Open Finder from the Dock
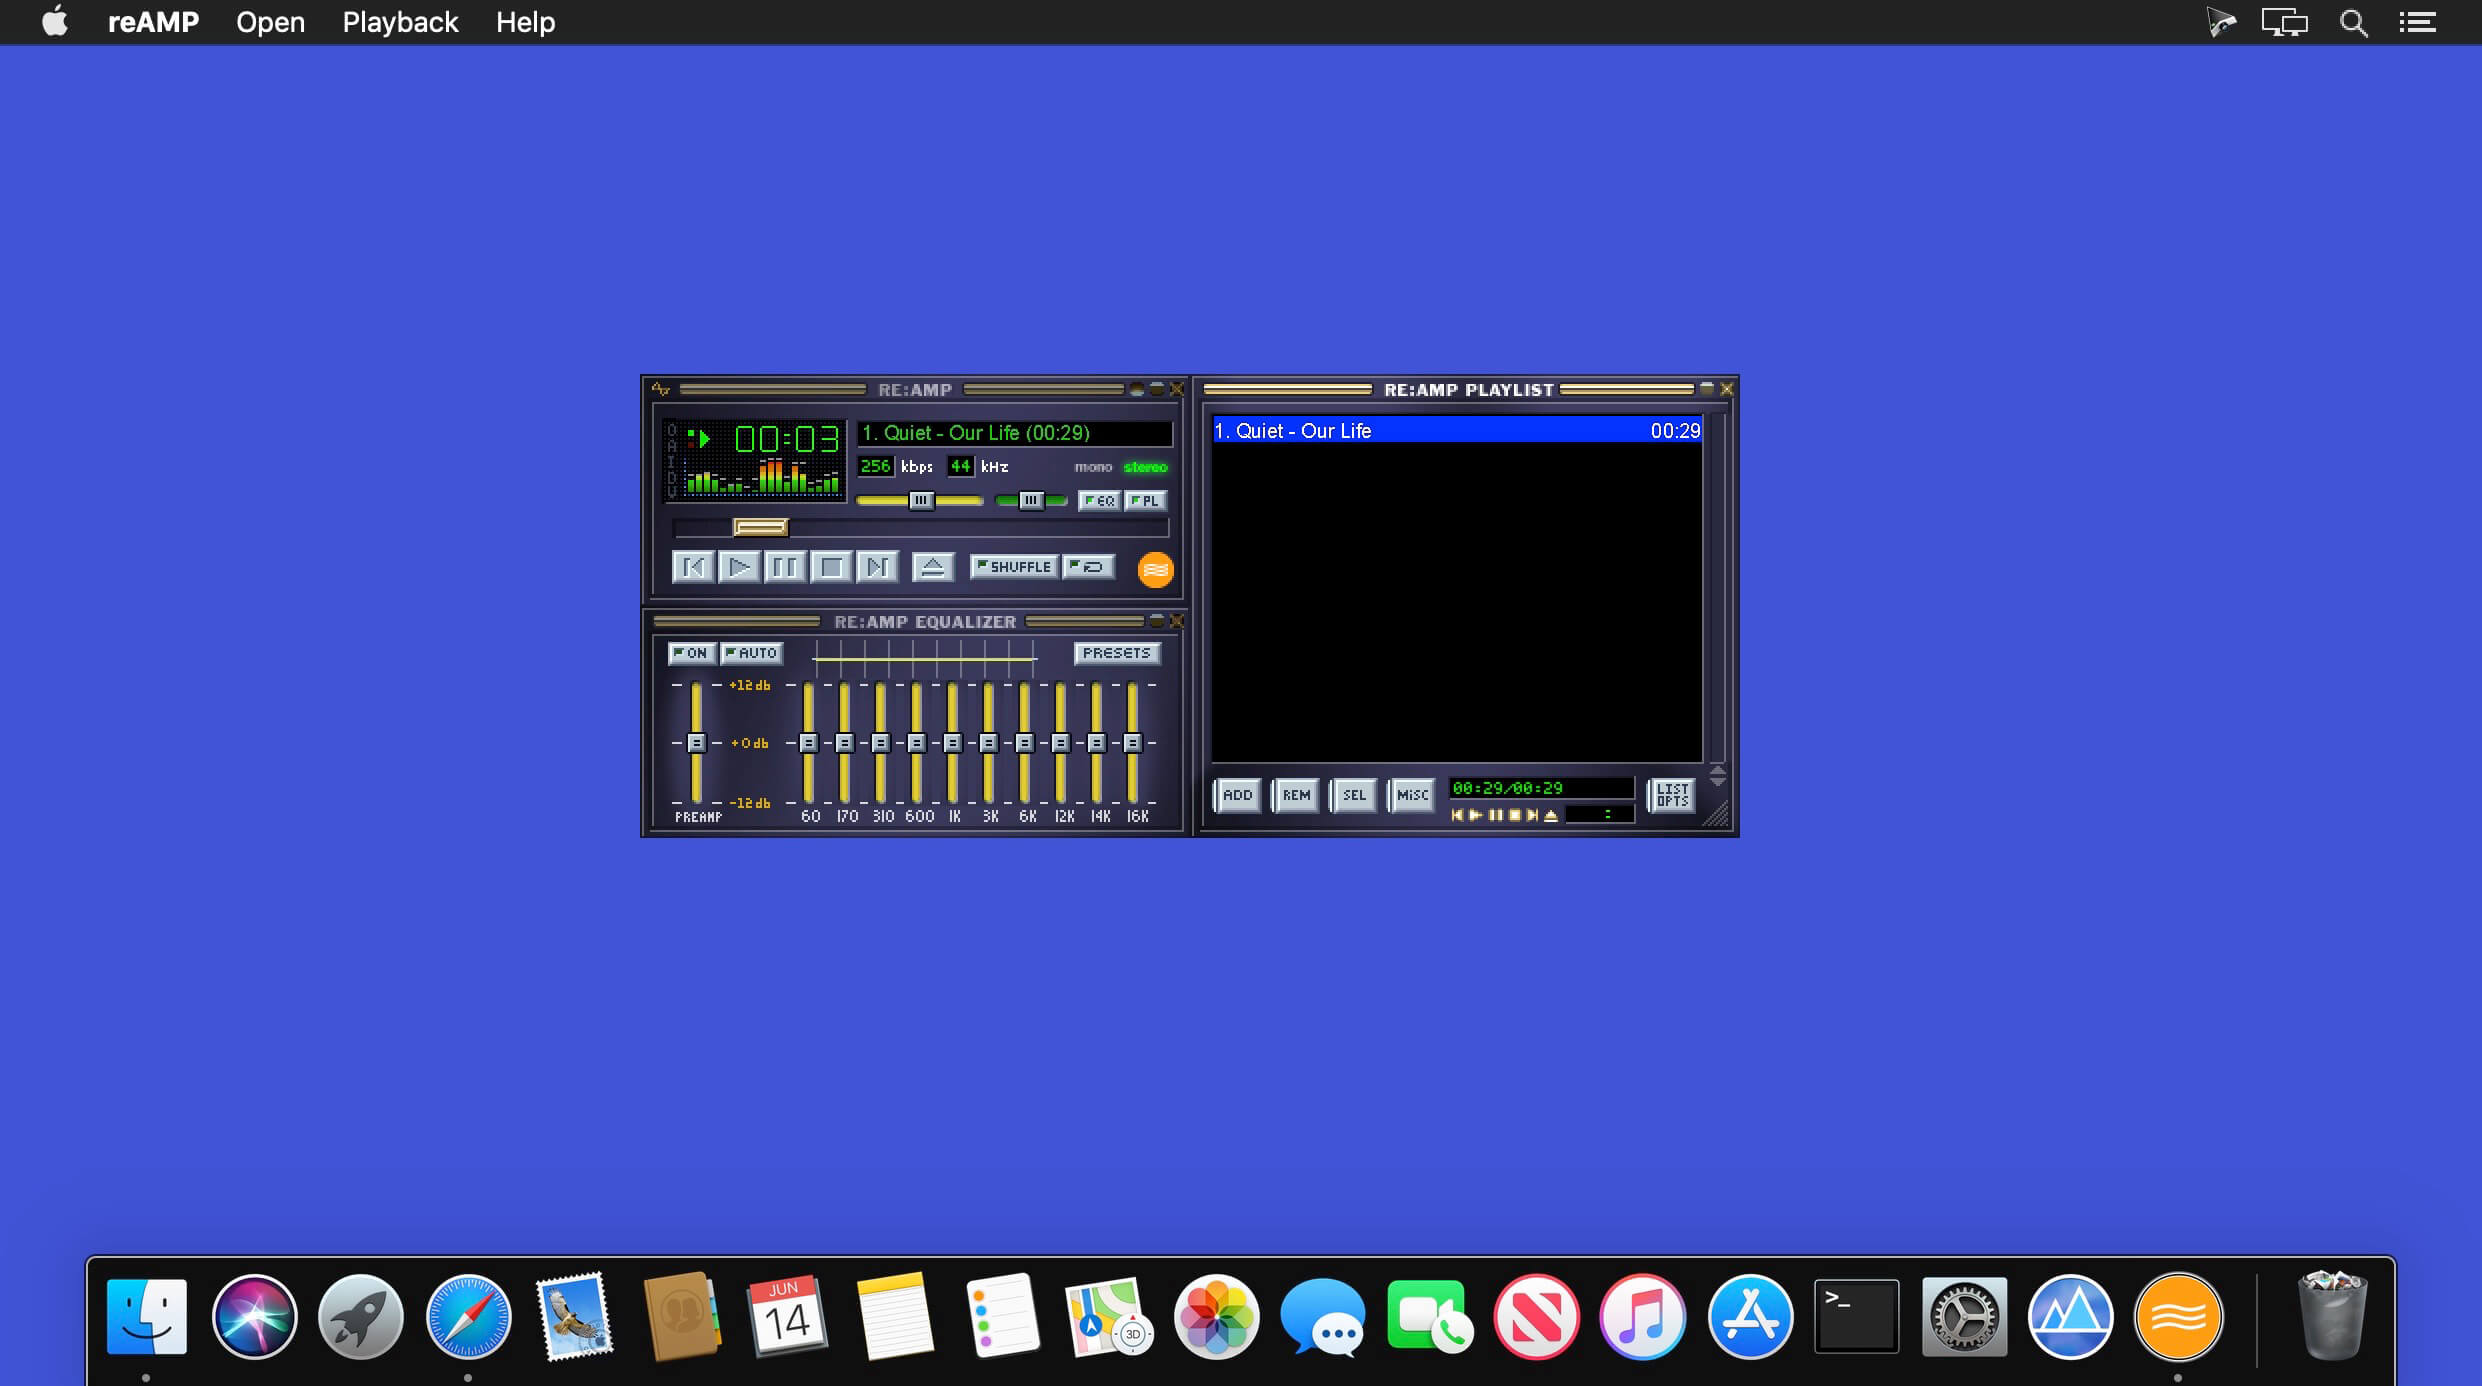The width and height of the screenshot is (2482, 1386). (x=146, y=1317)
